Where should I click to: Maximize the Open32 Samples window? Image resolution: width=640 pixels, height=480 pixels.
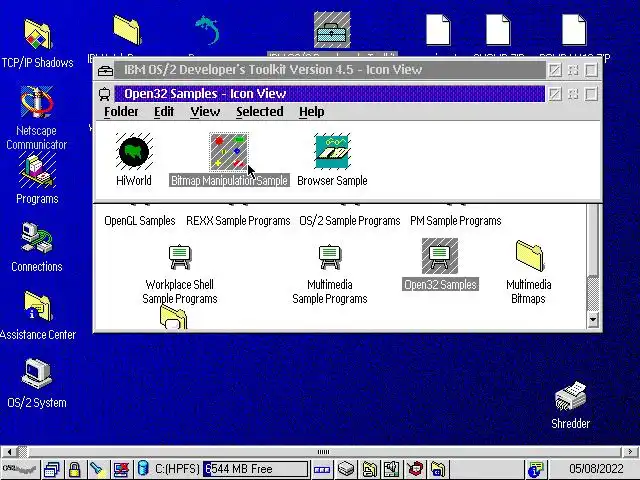click(x=591, y=94)
